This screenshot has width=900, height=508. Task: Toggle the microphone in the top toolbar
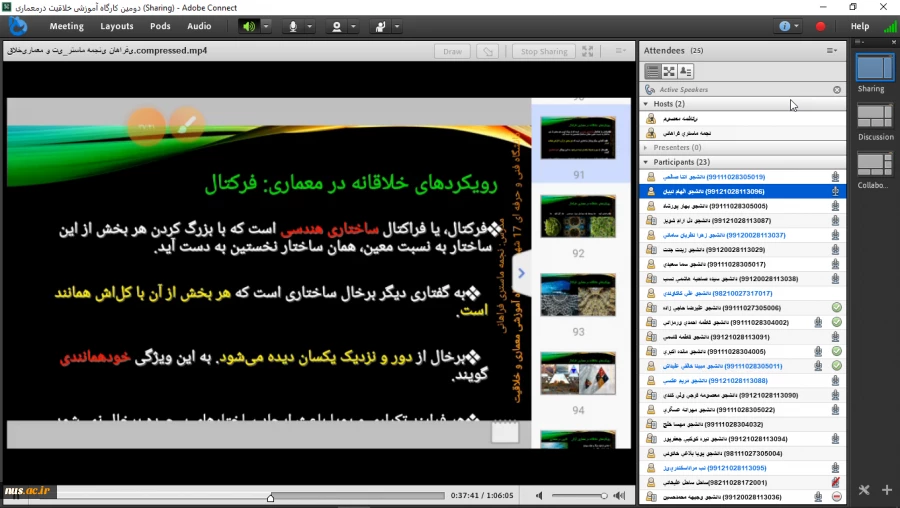click(293, 26)
